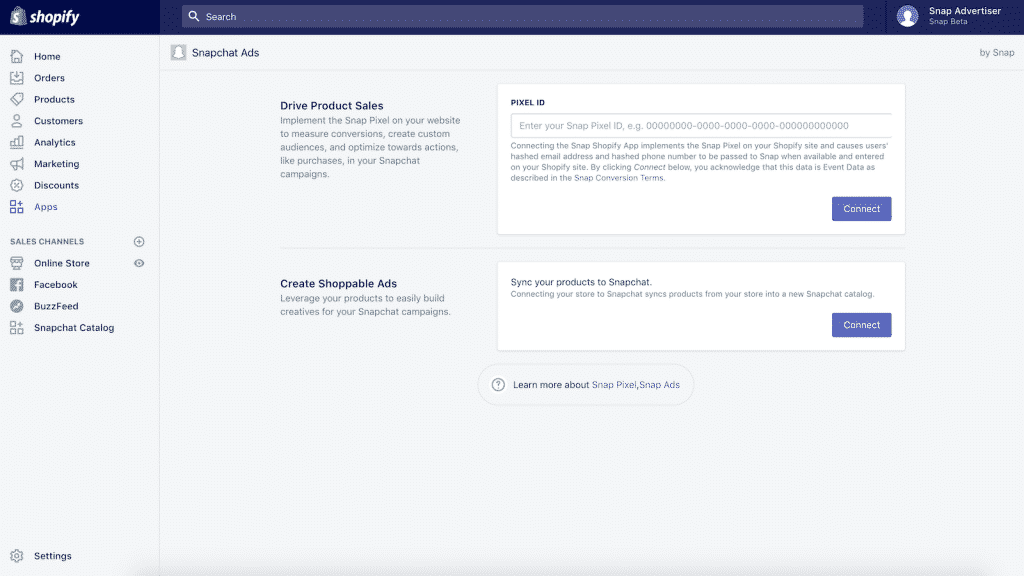The width and height of the screenshot is (1024, 576).
Task: Toggle the Online Store view eye icon
Action: coord(139,263)
